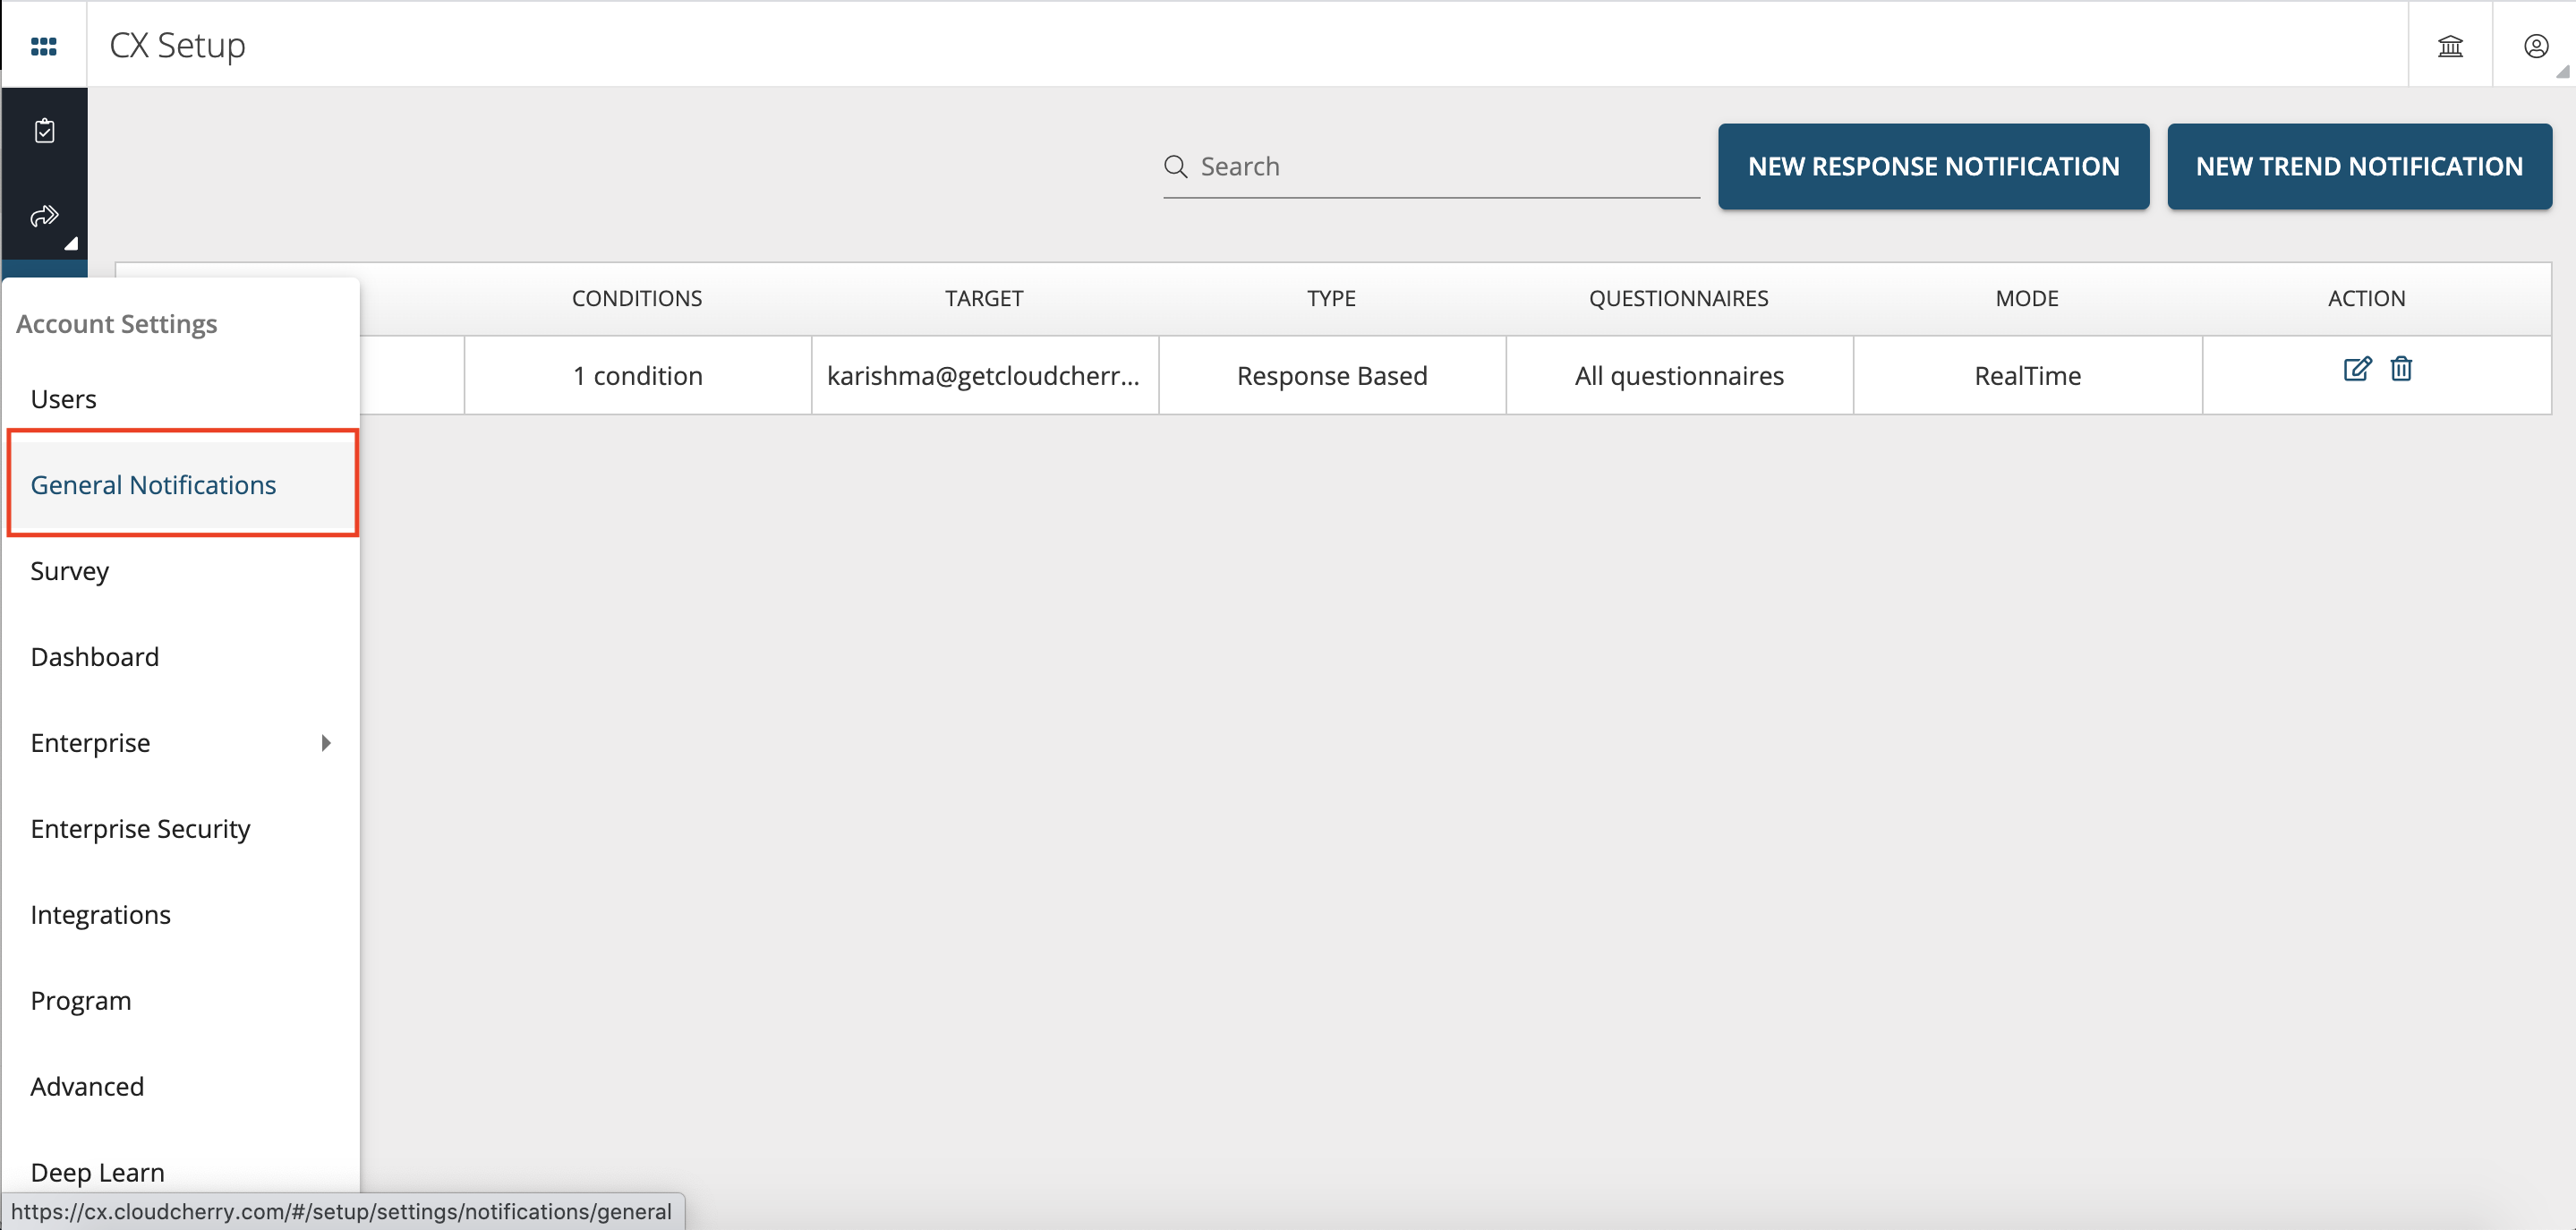Image resolution: width=2576 pixels, height=1230 pixels.
Task: Click NEW TREND NOTIFICATION button
Action: click(x=2359, y=166)
